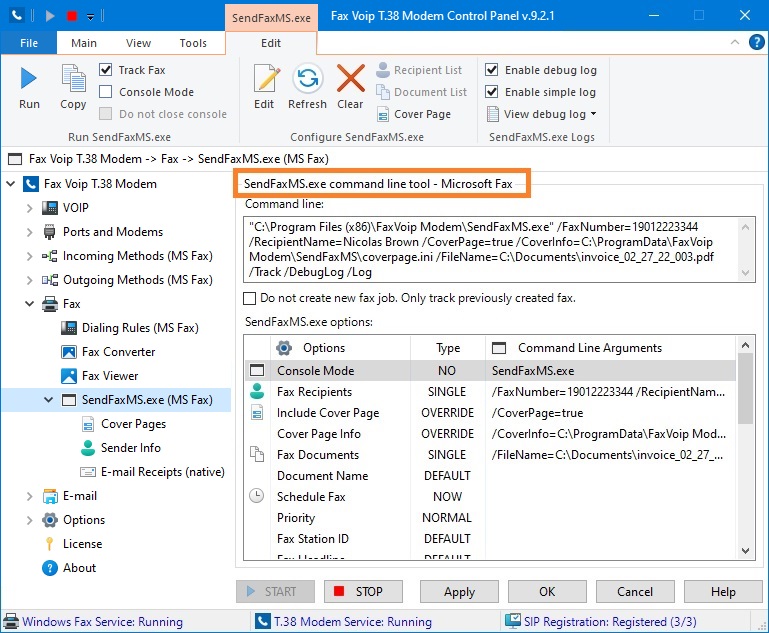Click the options list vertical scrollbar thumb

[745, 387]
